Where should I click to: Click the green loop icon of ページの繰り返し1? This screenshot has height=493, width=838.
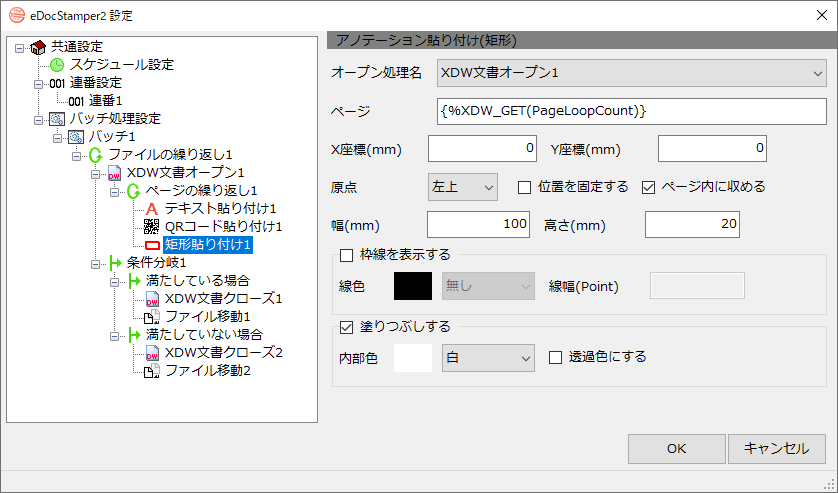coord(133,191)
